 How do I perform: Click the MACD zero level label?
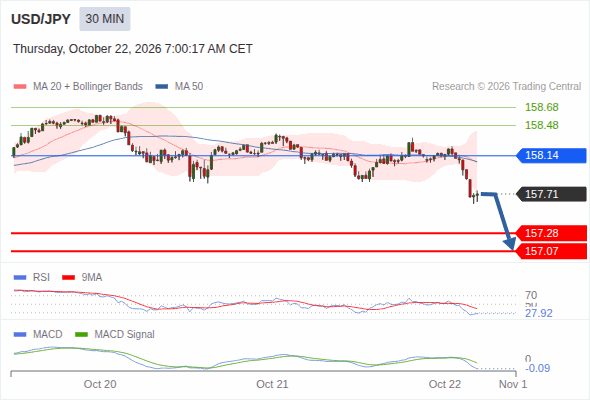tap(528, 359)
